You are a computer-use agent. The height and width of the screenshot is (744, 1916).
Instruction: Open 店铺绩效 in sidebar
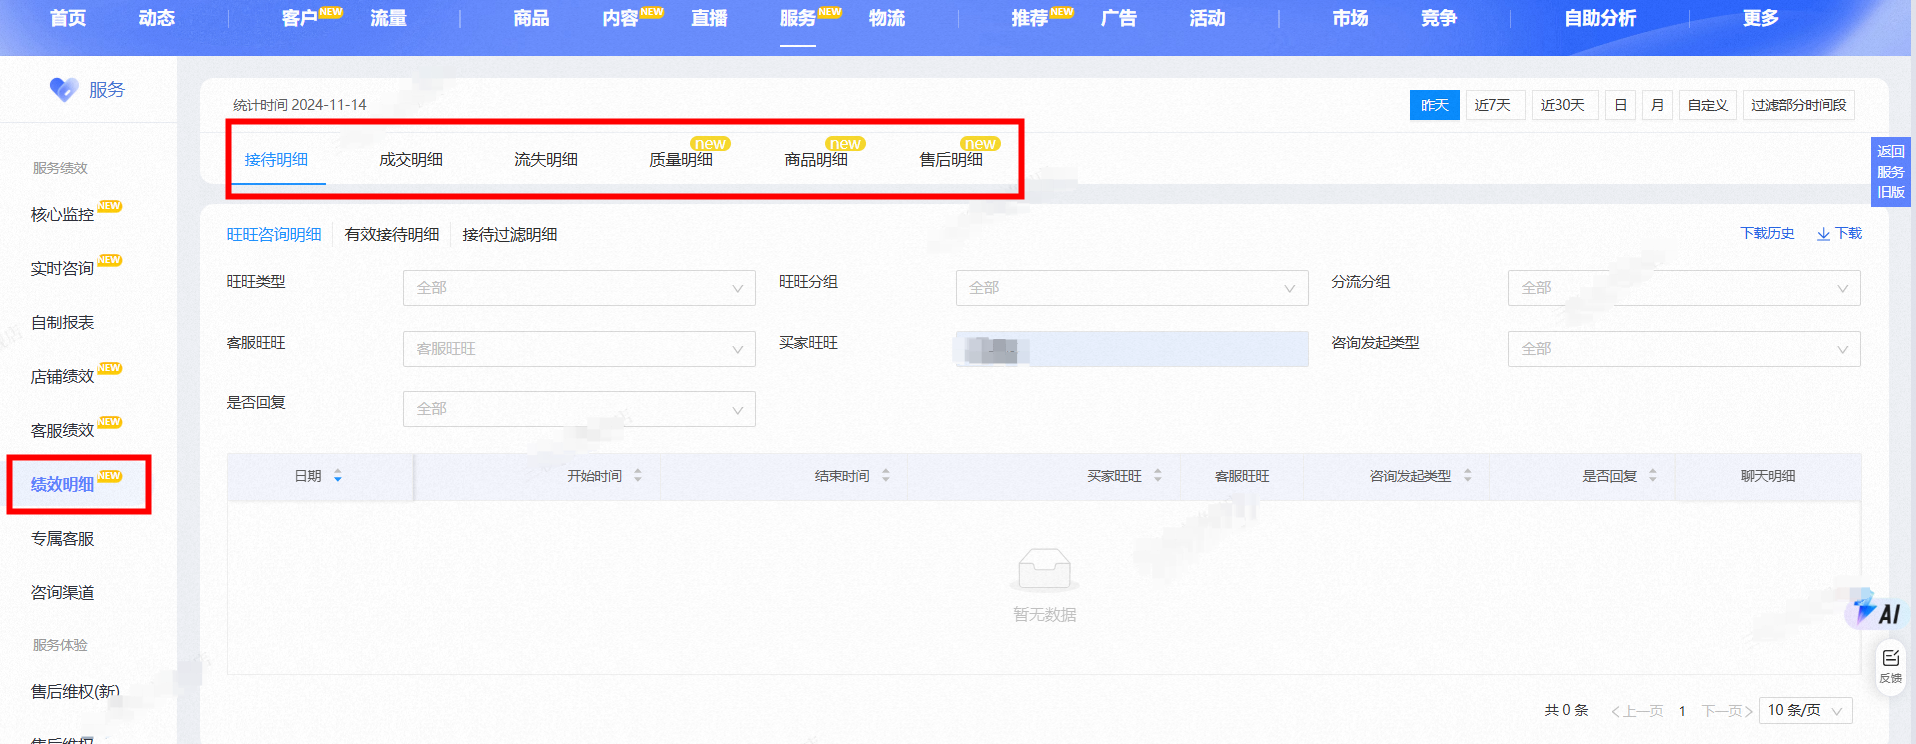(x=62, y=376)
